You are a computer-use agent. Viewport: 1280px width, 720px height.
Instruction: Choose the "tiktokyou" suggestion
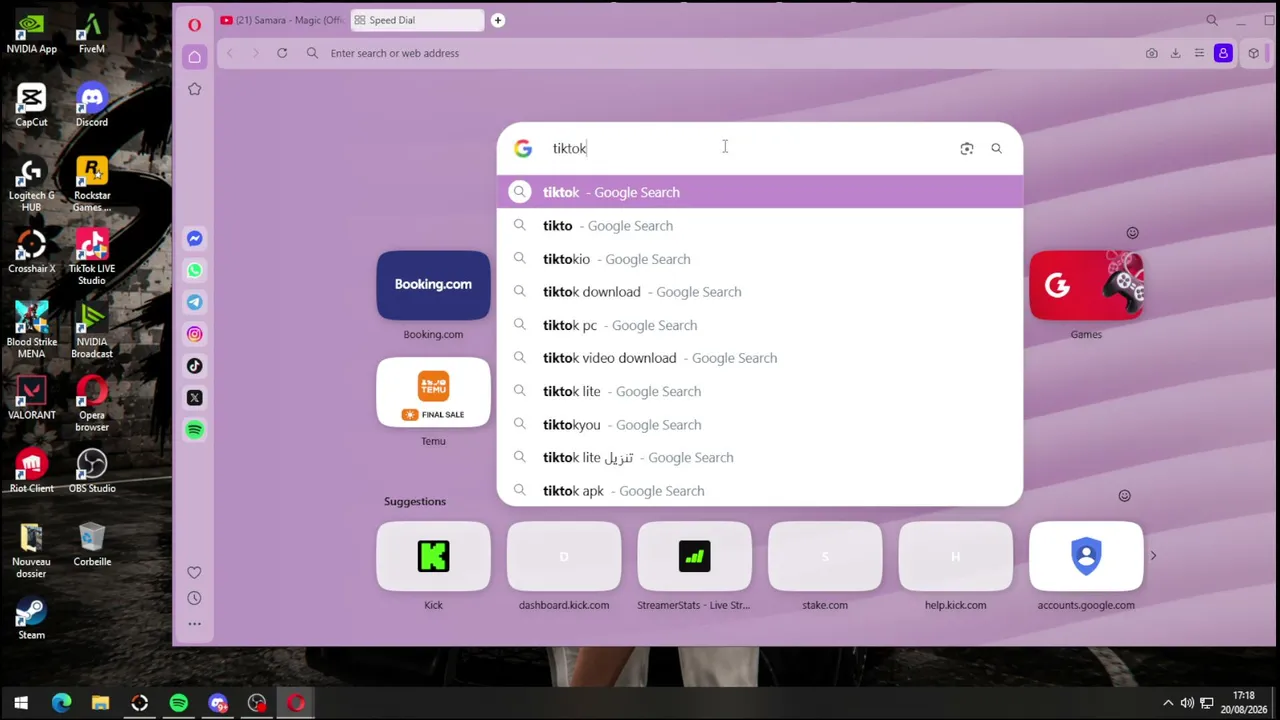(x=760, y=425)
